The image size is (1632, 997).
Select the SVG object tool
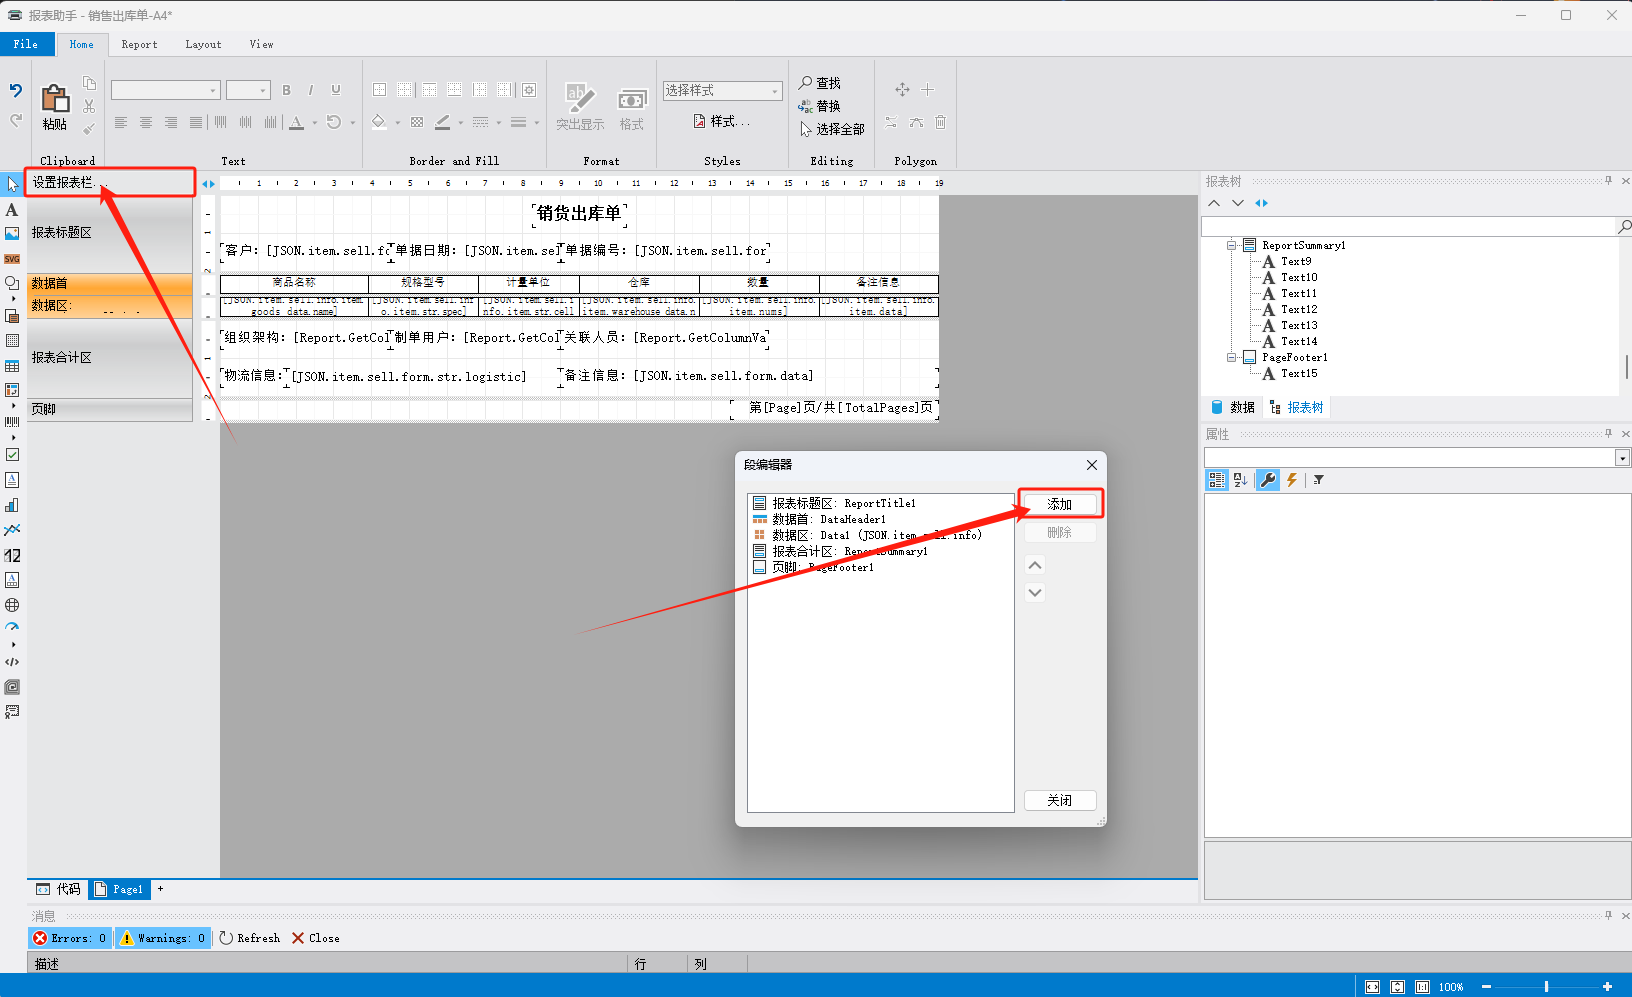pyautogui.click(x=12, y=259)
